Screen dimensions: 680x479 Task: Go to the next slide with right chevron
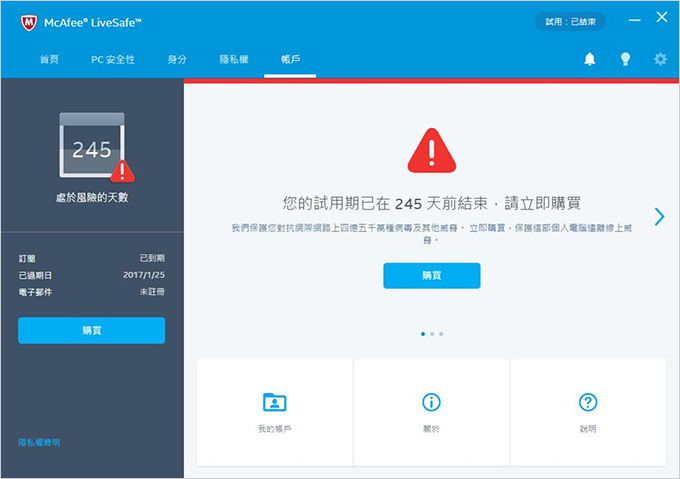659,216
